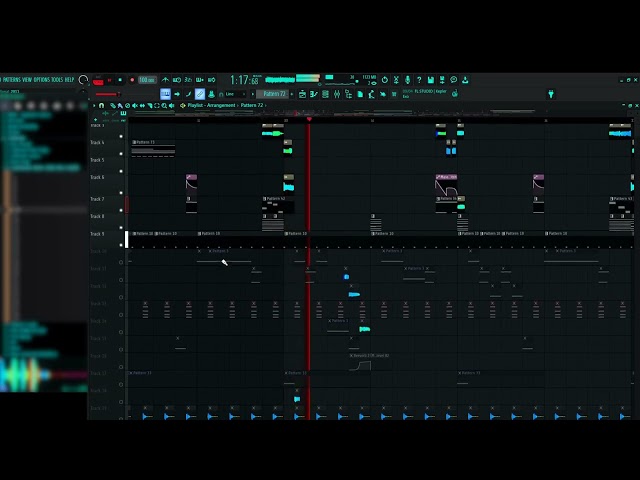
Task: Click the download content library icon
Action: pyautogui.click(x=465, y=80)
